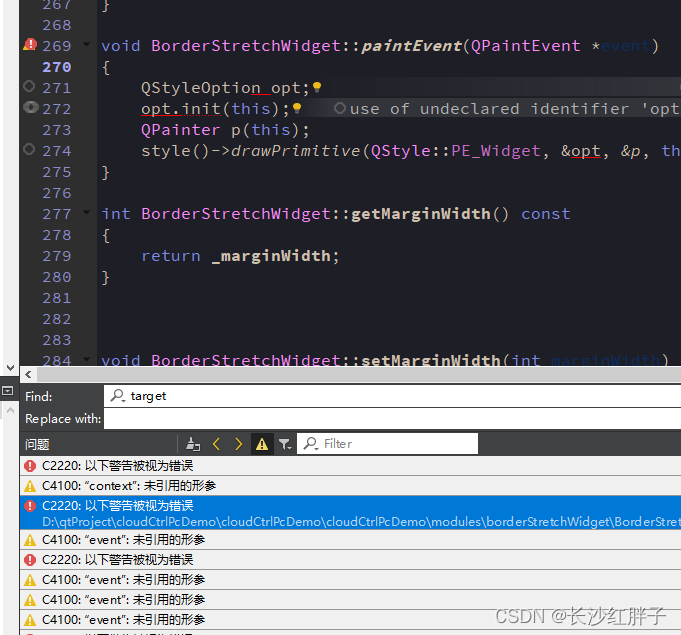Collapse the paintEvent function fold arrow
This screenshot has height=635, width=681.
86,44
